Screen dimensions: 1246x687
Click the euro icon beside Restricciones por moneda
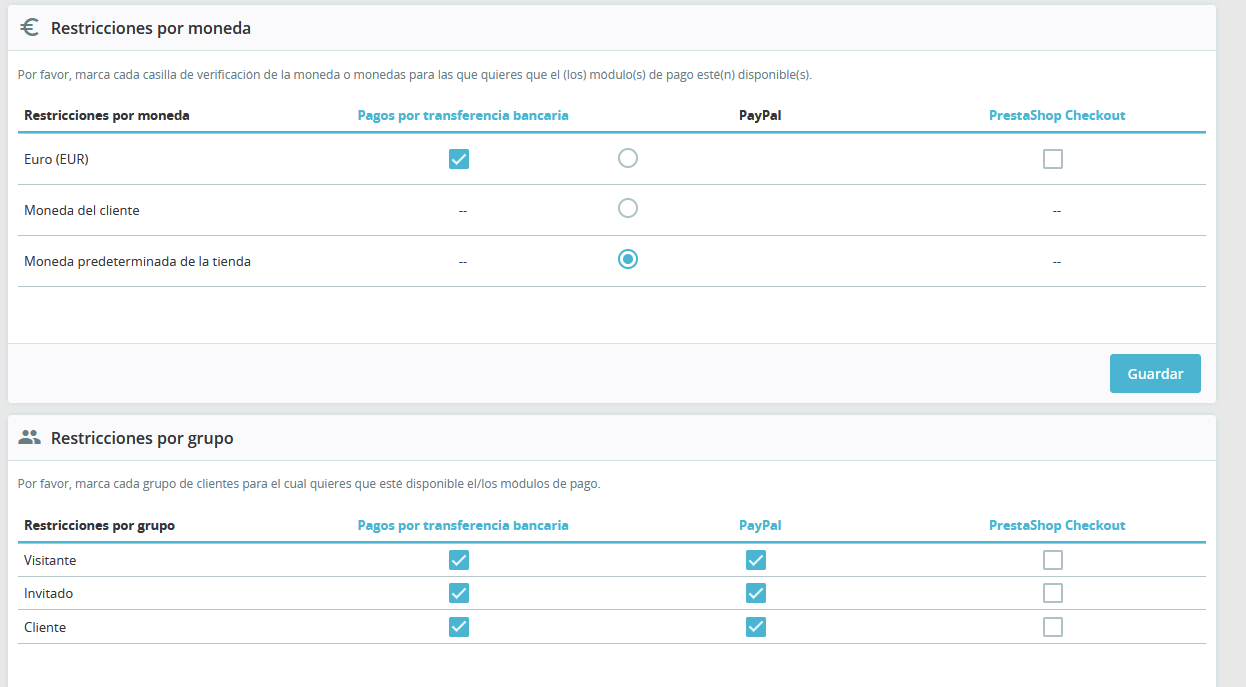point(29,28)
